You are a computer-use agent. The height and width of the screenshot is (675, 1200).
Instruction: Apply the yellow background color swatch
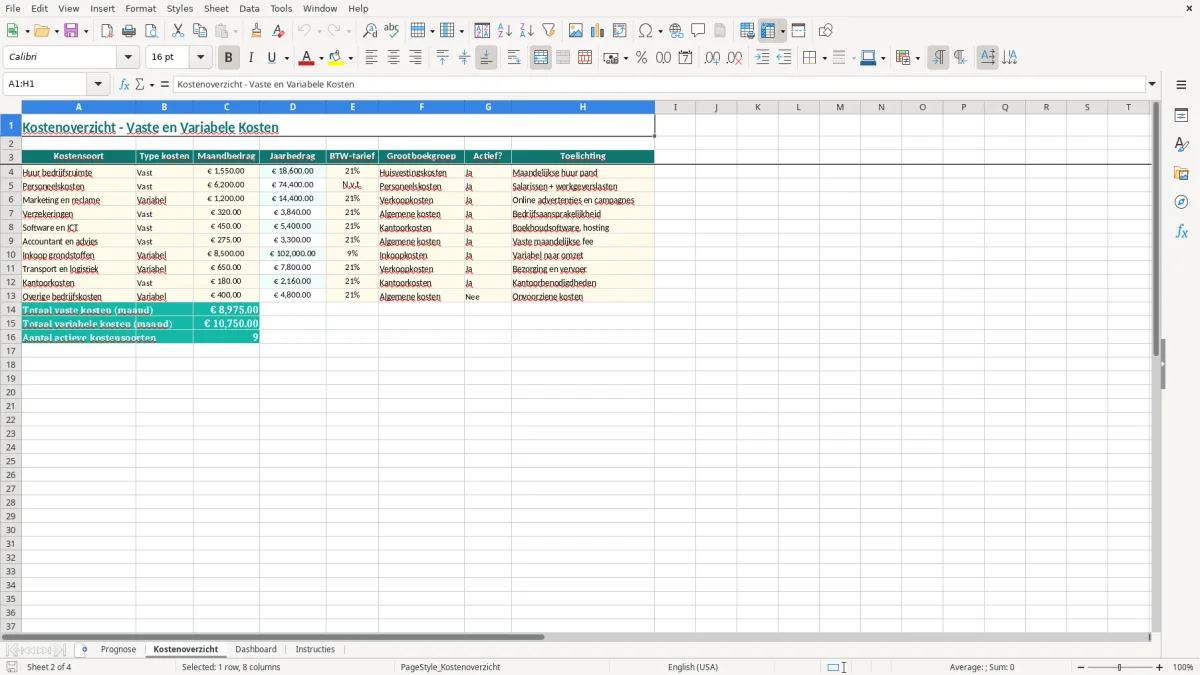tap(337, 58)
